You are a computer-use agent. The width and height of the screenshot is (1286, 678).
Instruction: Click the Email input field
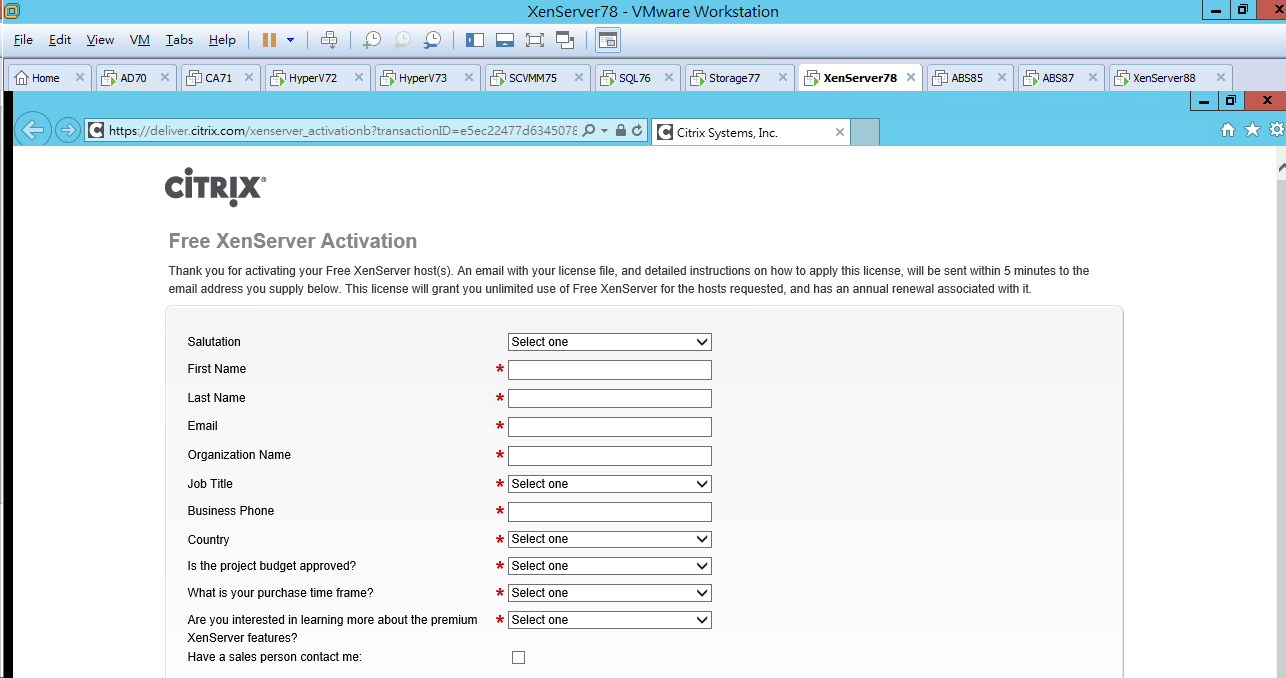(610, 427)
